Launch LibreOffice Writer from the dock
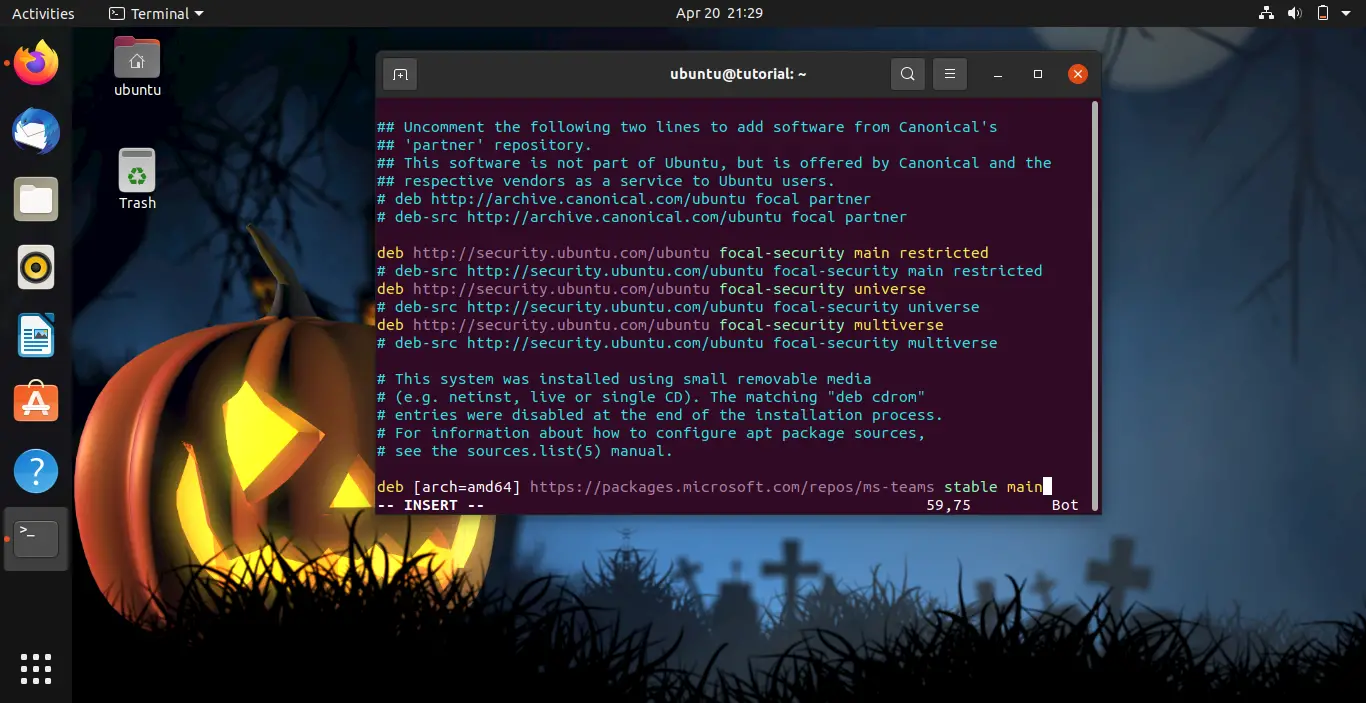The width and height of the screenshot is (1366, 703). (36, 335)
